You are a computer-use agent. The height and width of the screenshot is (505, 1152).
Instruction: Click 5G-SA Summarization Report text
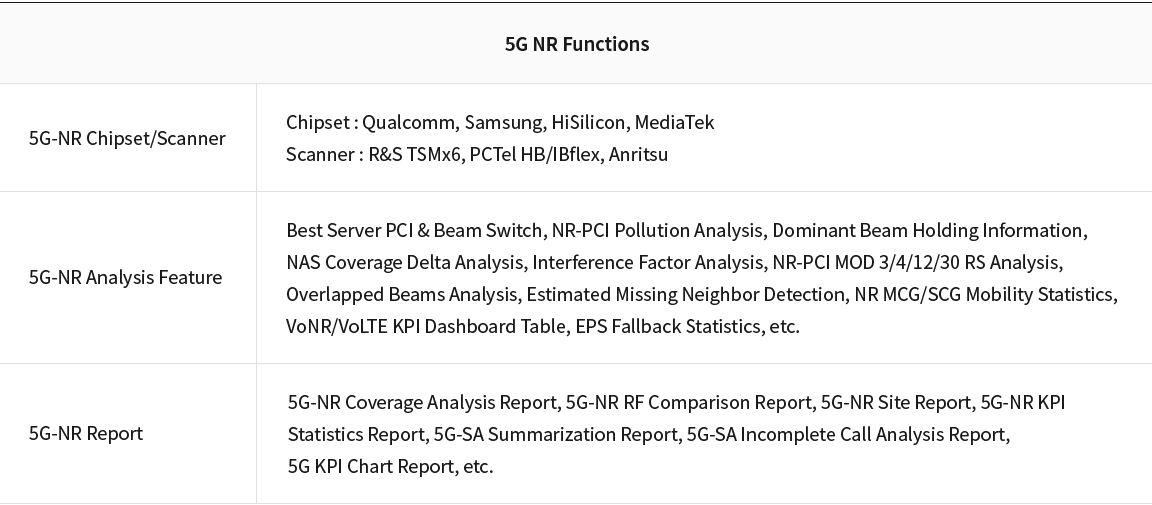tap(555, 434)
